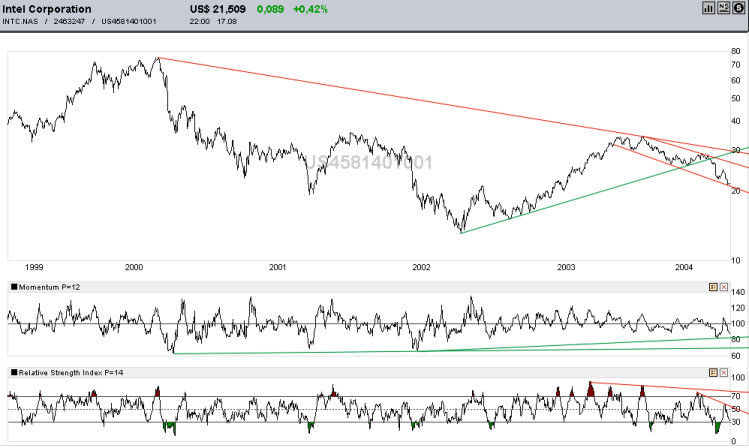The height and width of the screenshot is (448, 749).
Task: Click the date 17.08
Action: [x=227, y=21]
